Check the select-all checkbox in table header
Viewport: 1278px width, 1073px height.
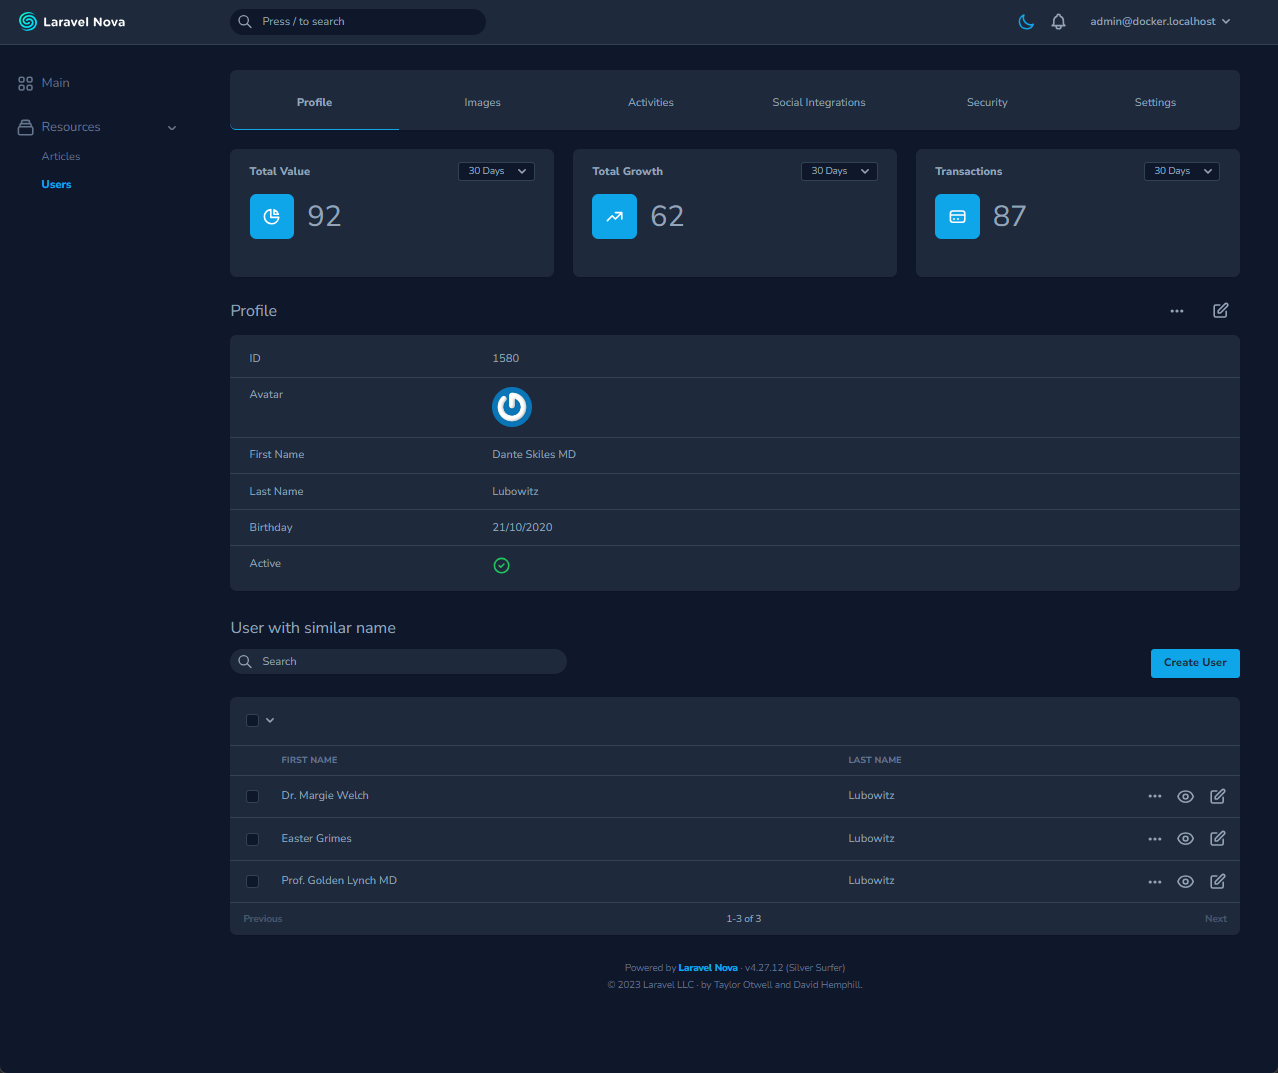[x=252, y=720]
